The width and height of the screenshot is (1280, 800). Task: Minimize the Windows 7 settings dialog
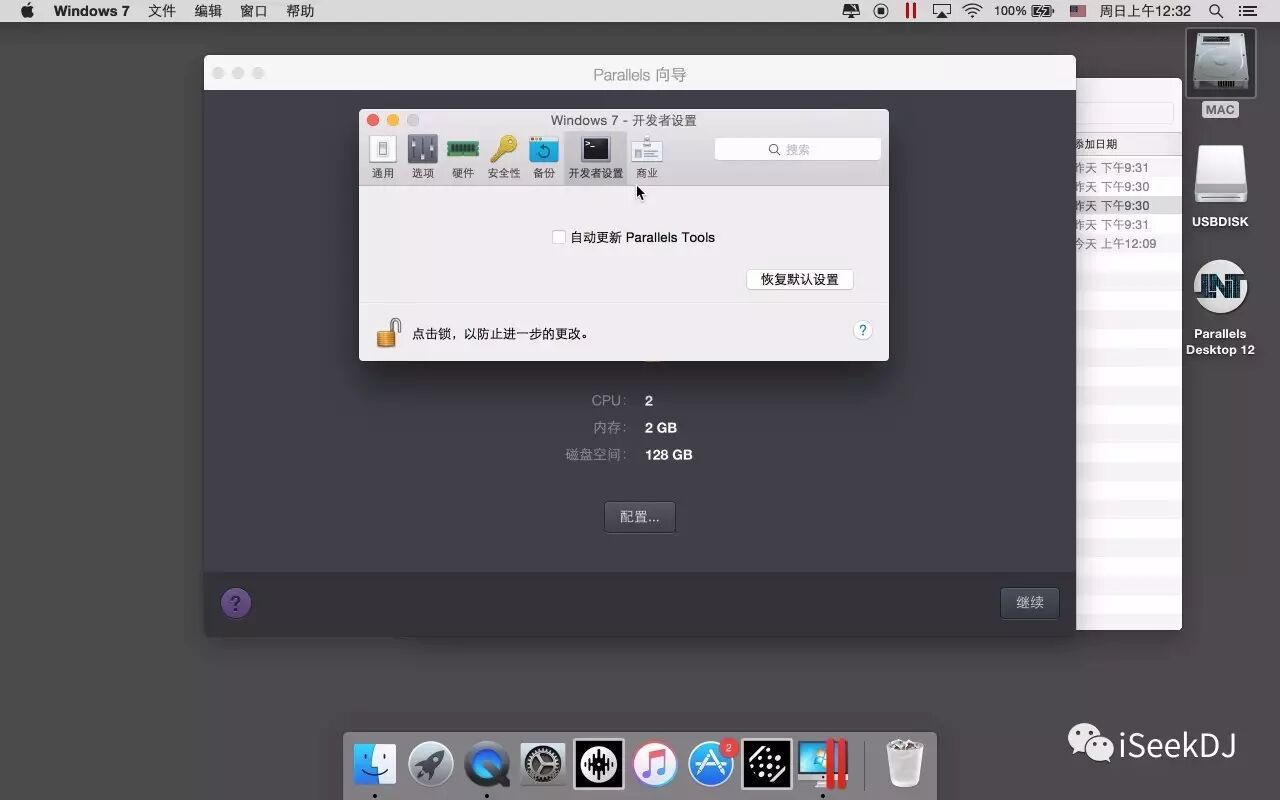click(x=393, y=120)
